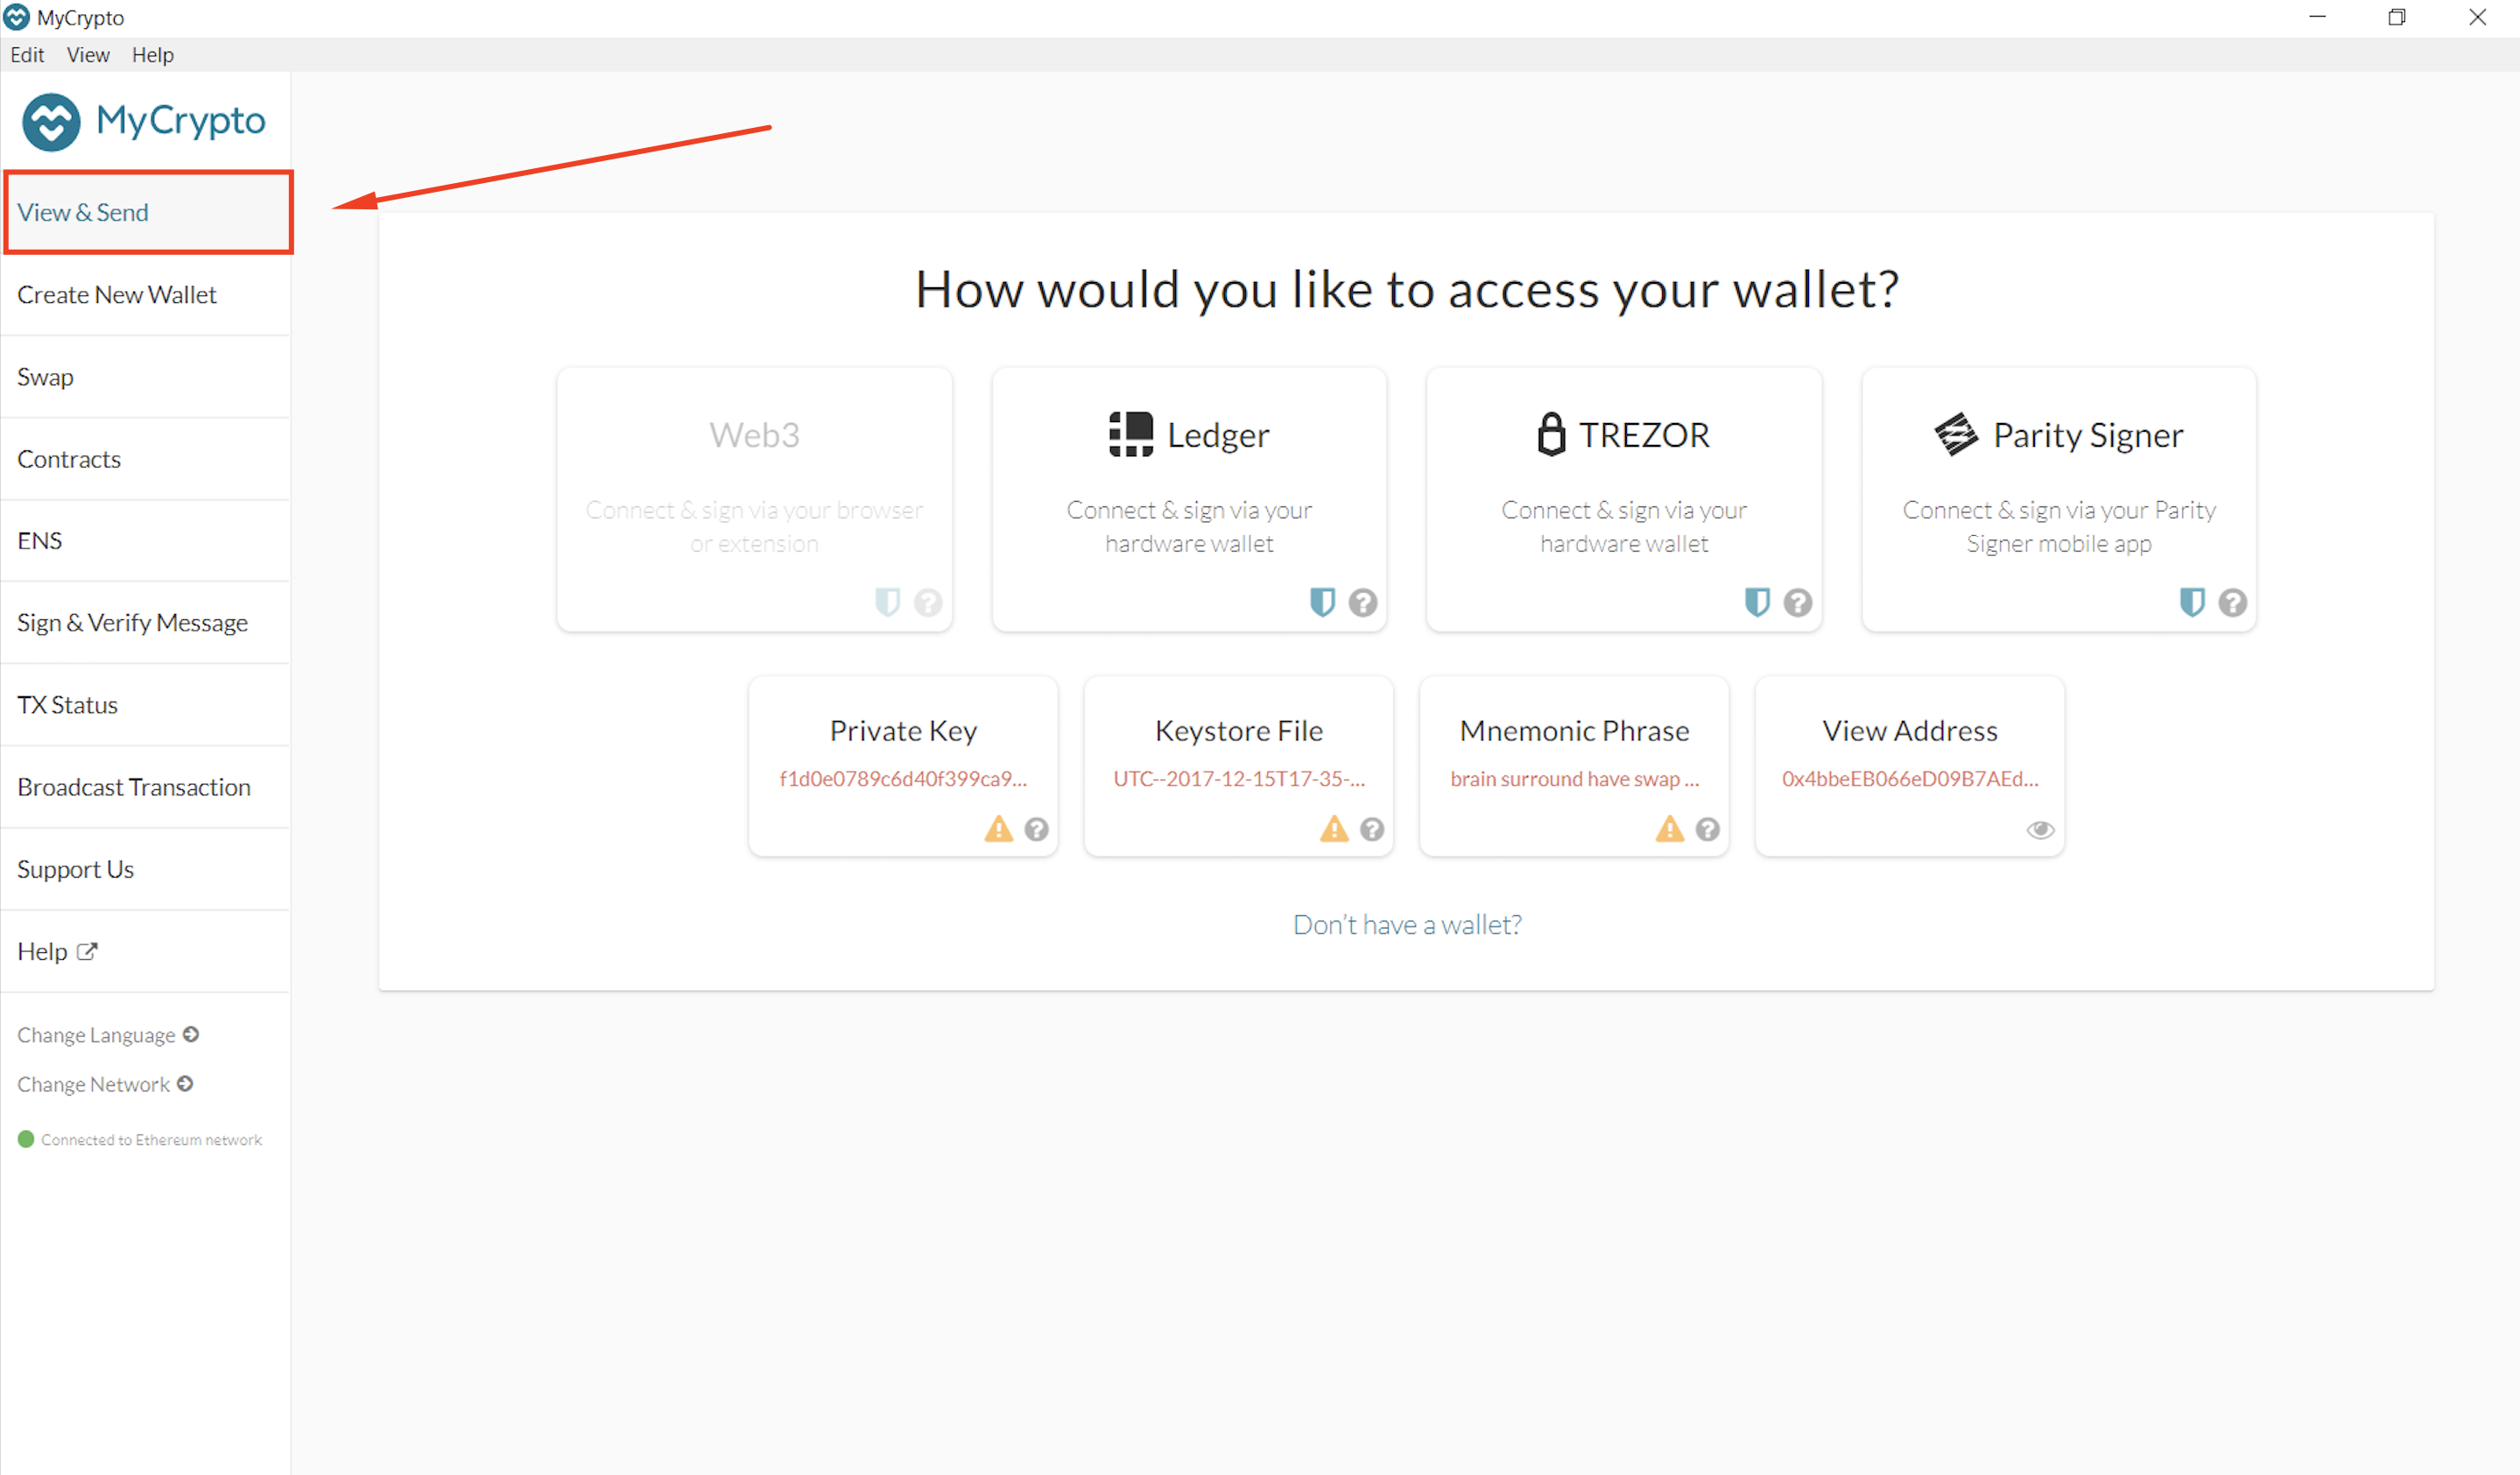Go to Broadcast Transaction

(146, 787)
